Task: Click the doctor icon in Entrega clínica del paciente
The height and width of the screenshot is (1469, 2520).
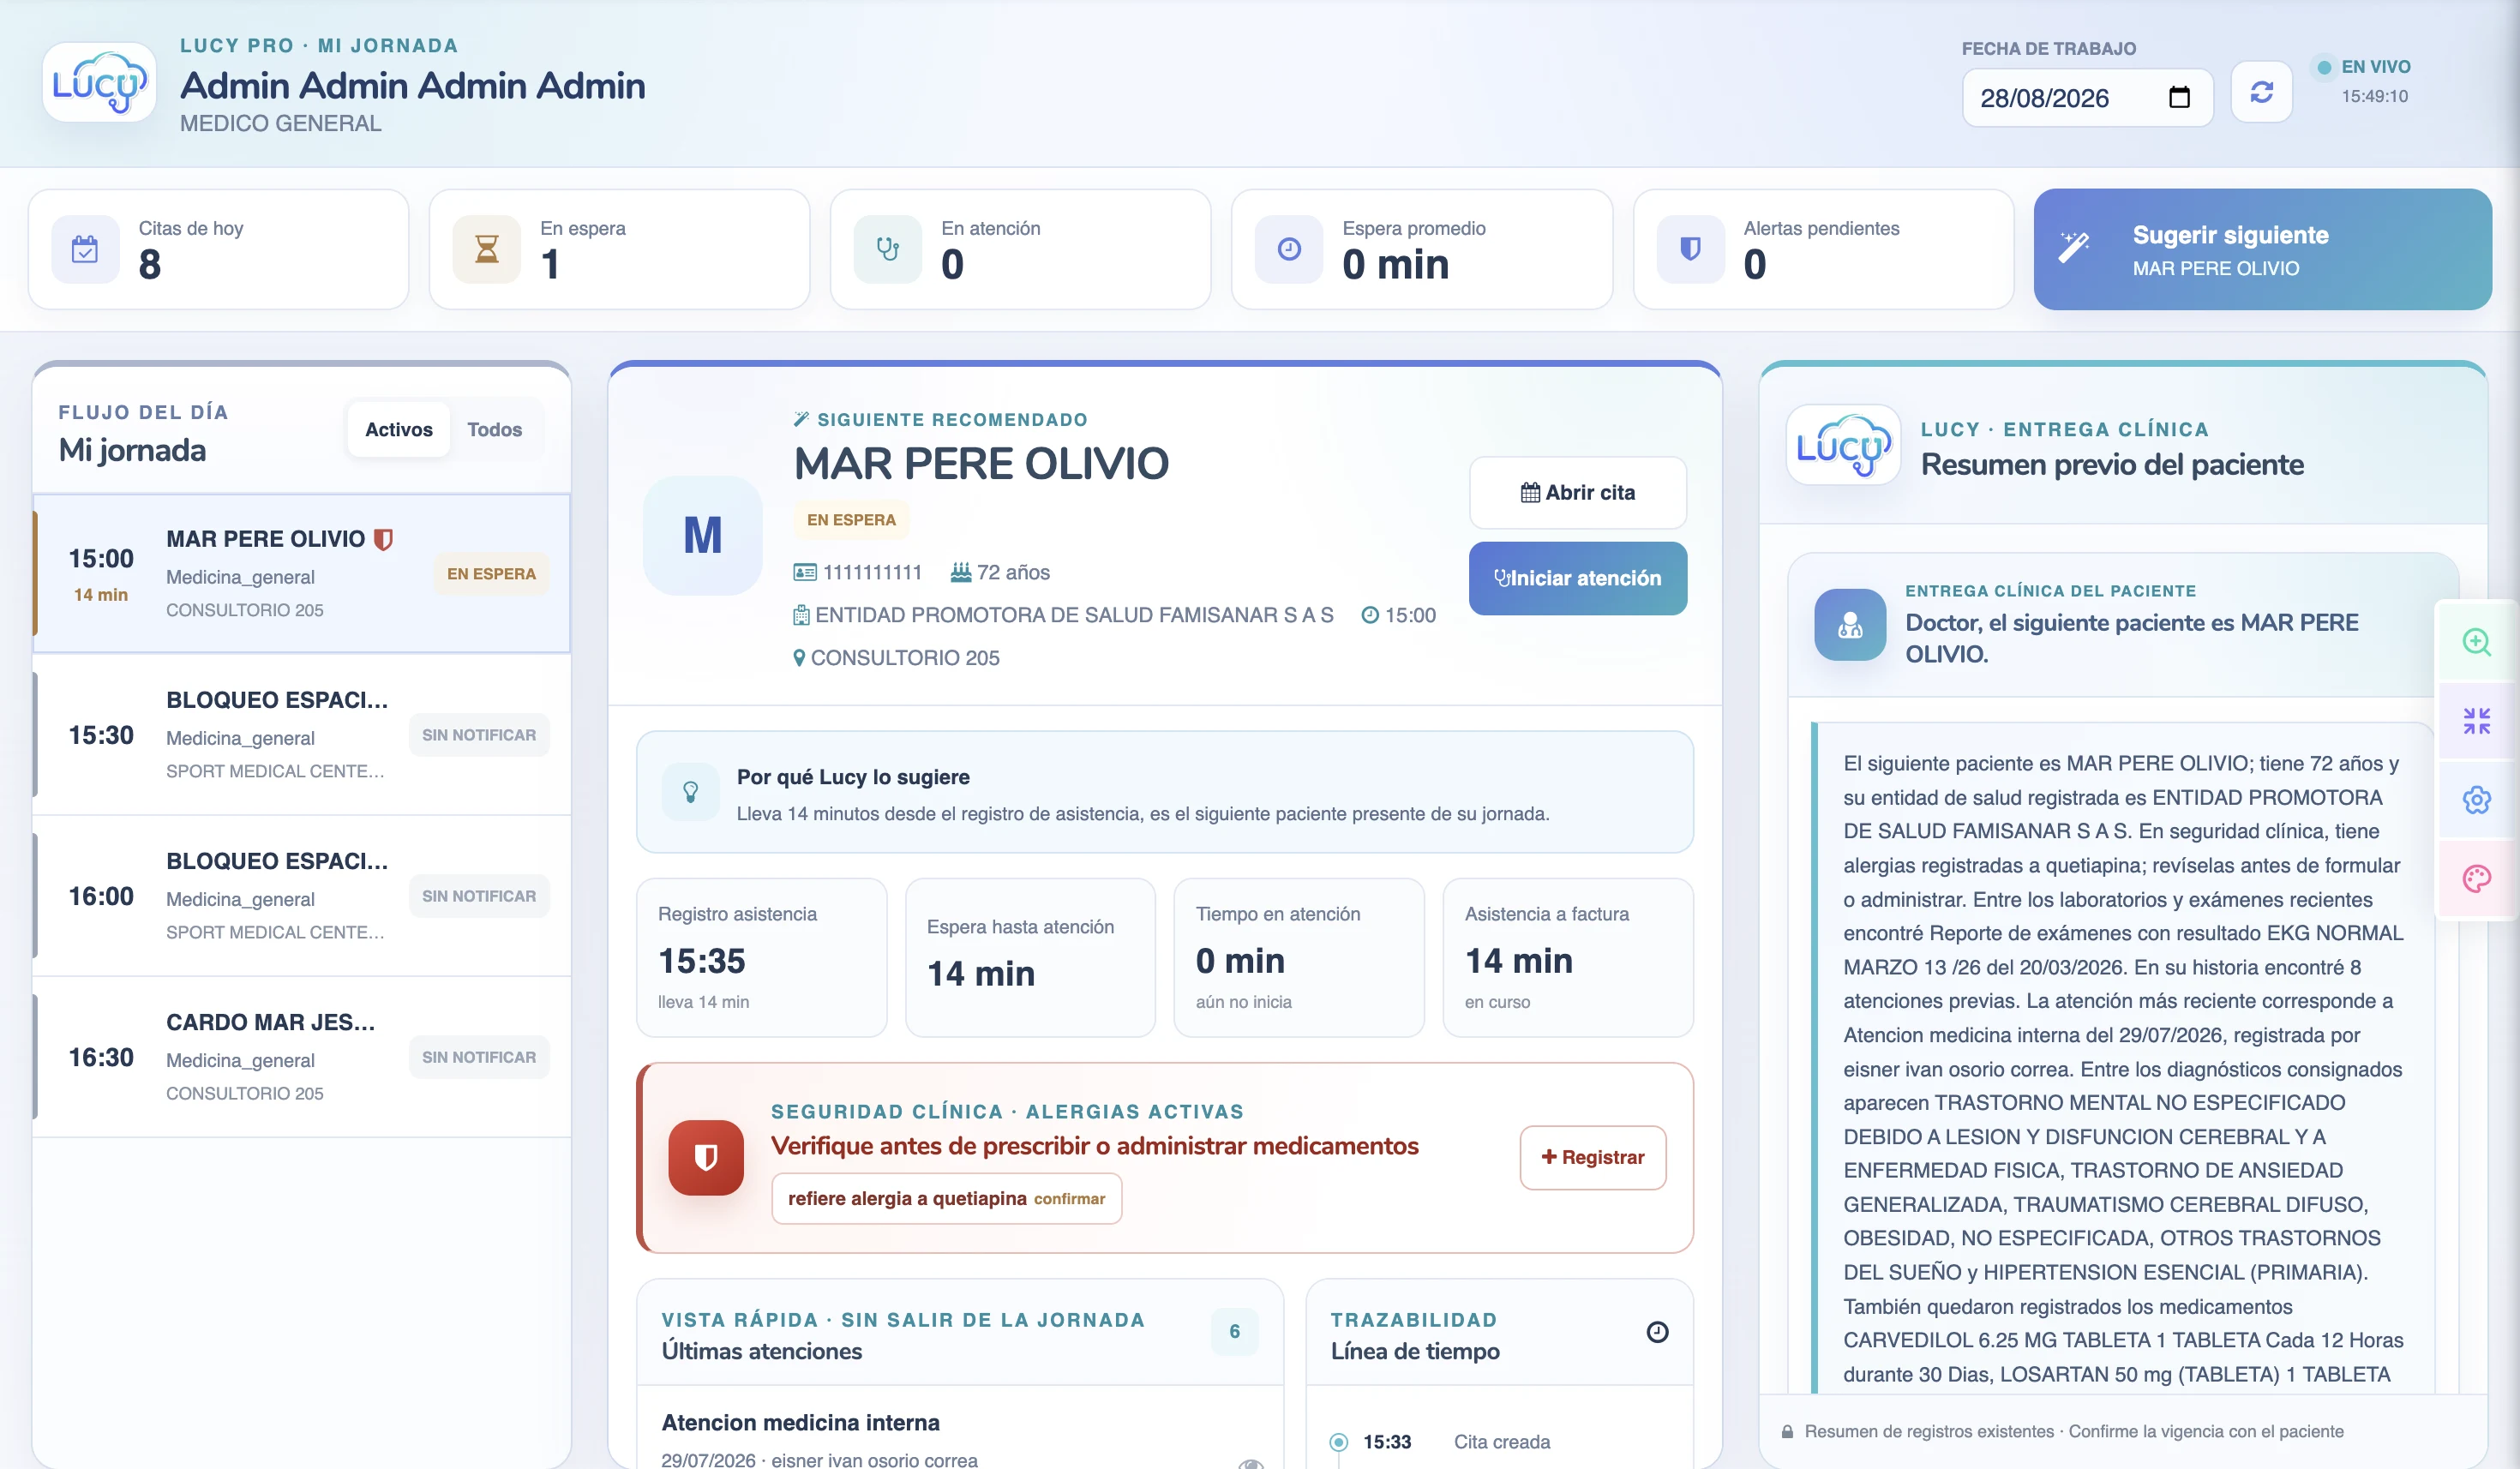Action: tap(1850, 624)
